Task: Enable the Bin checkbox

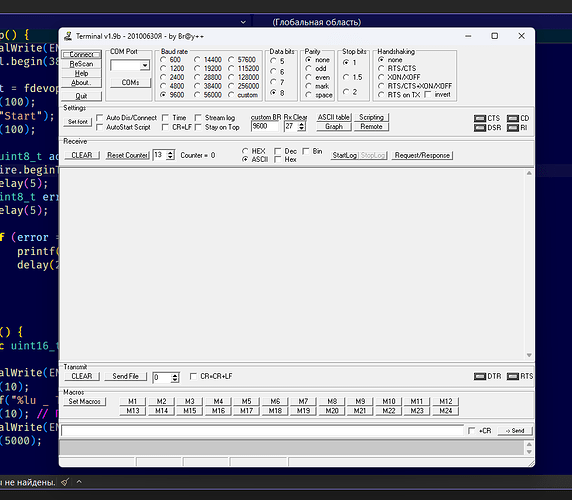Action: click(306, 151)
